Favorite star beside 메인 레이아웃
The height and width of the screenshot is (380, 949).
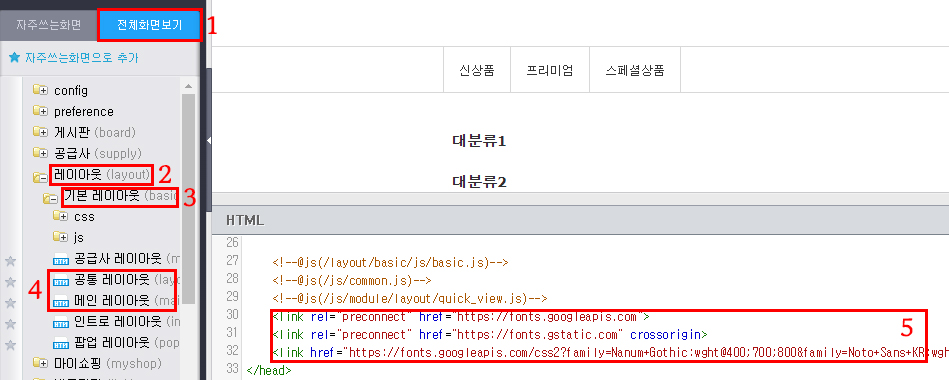tap(10, 303)
